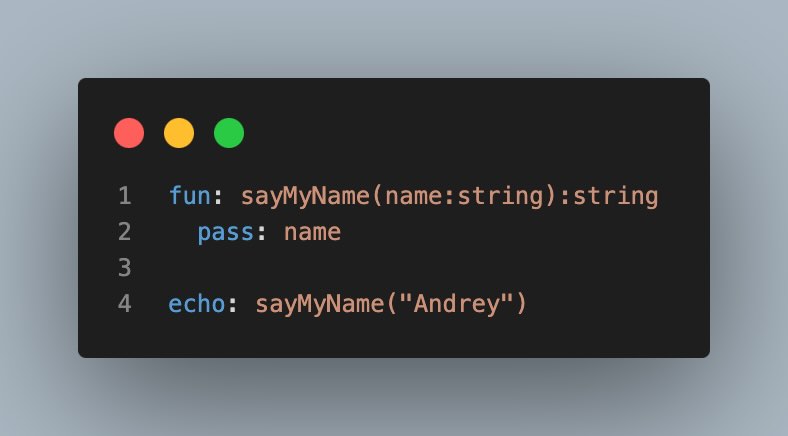
Task: Click the 'fun' keyword
Action: coord(189,195)
